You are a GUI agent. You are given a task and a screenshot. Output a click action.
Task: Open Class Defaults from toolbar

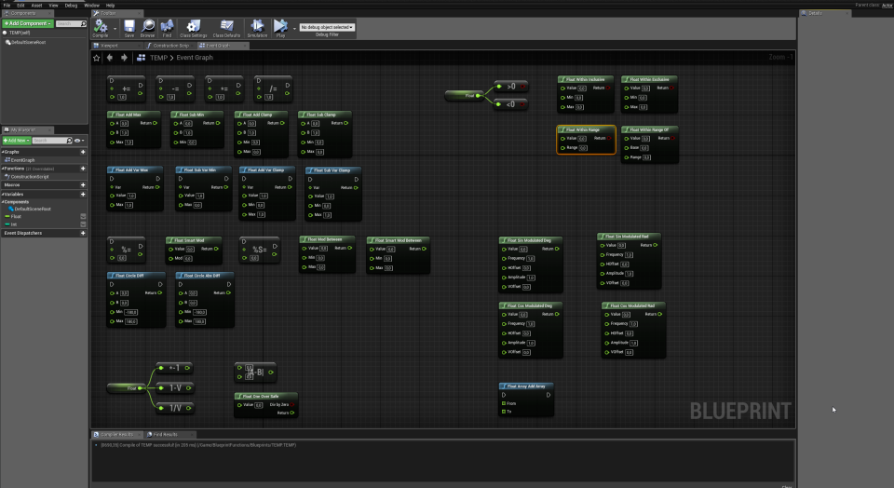point(226,27)
